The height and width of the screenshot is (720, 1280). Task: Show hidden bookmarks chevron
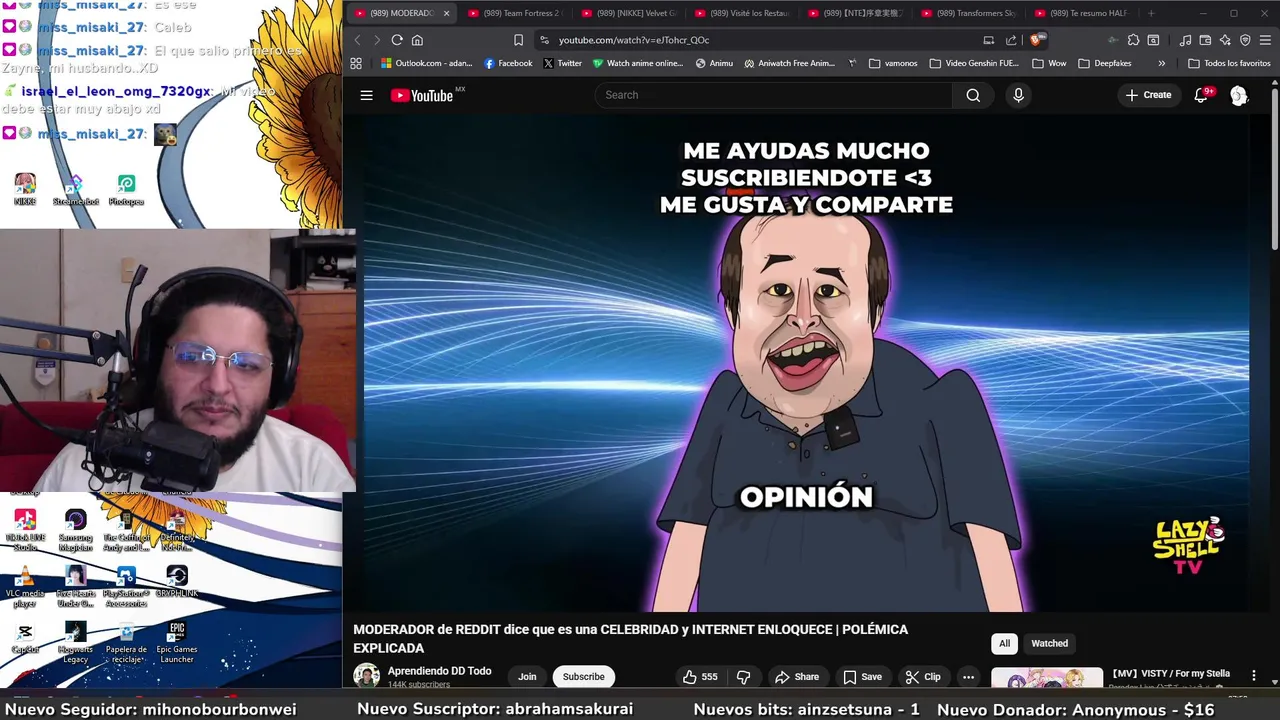point(1161,63)
